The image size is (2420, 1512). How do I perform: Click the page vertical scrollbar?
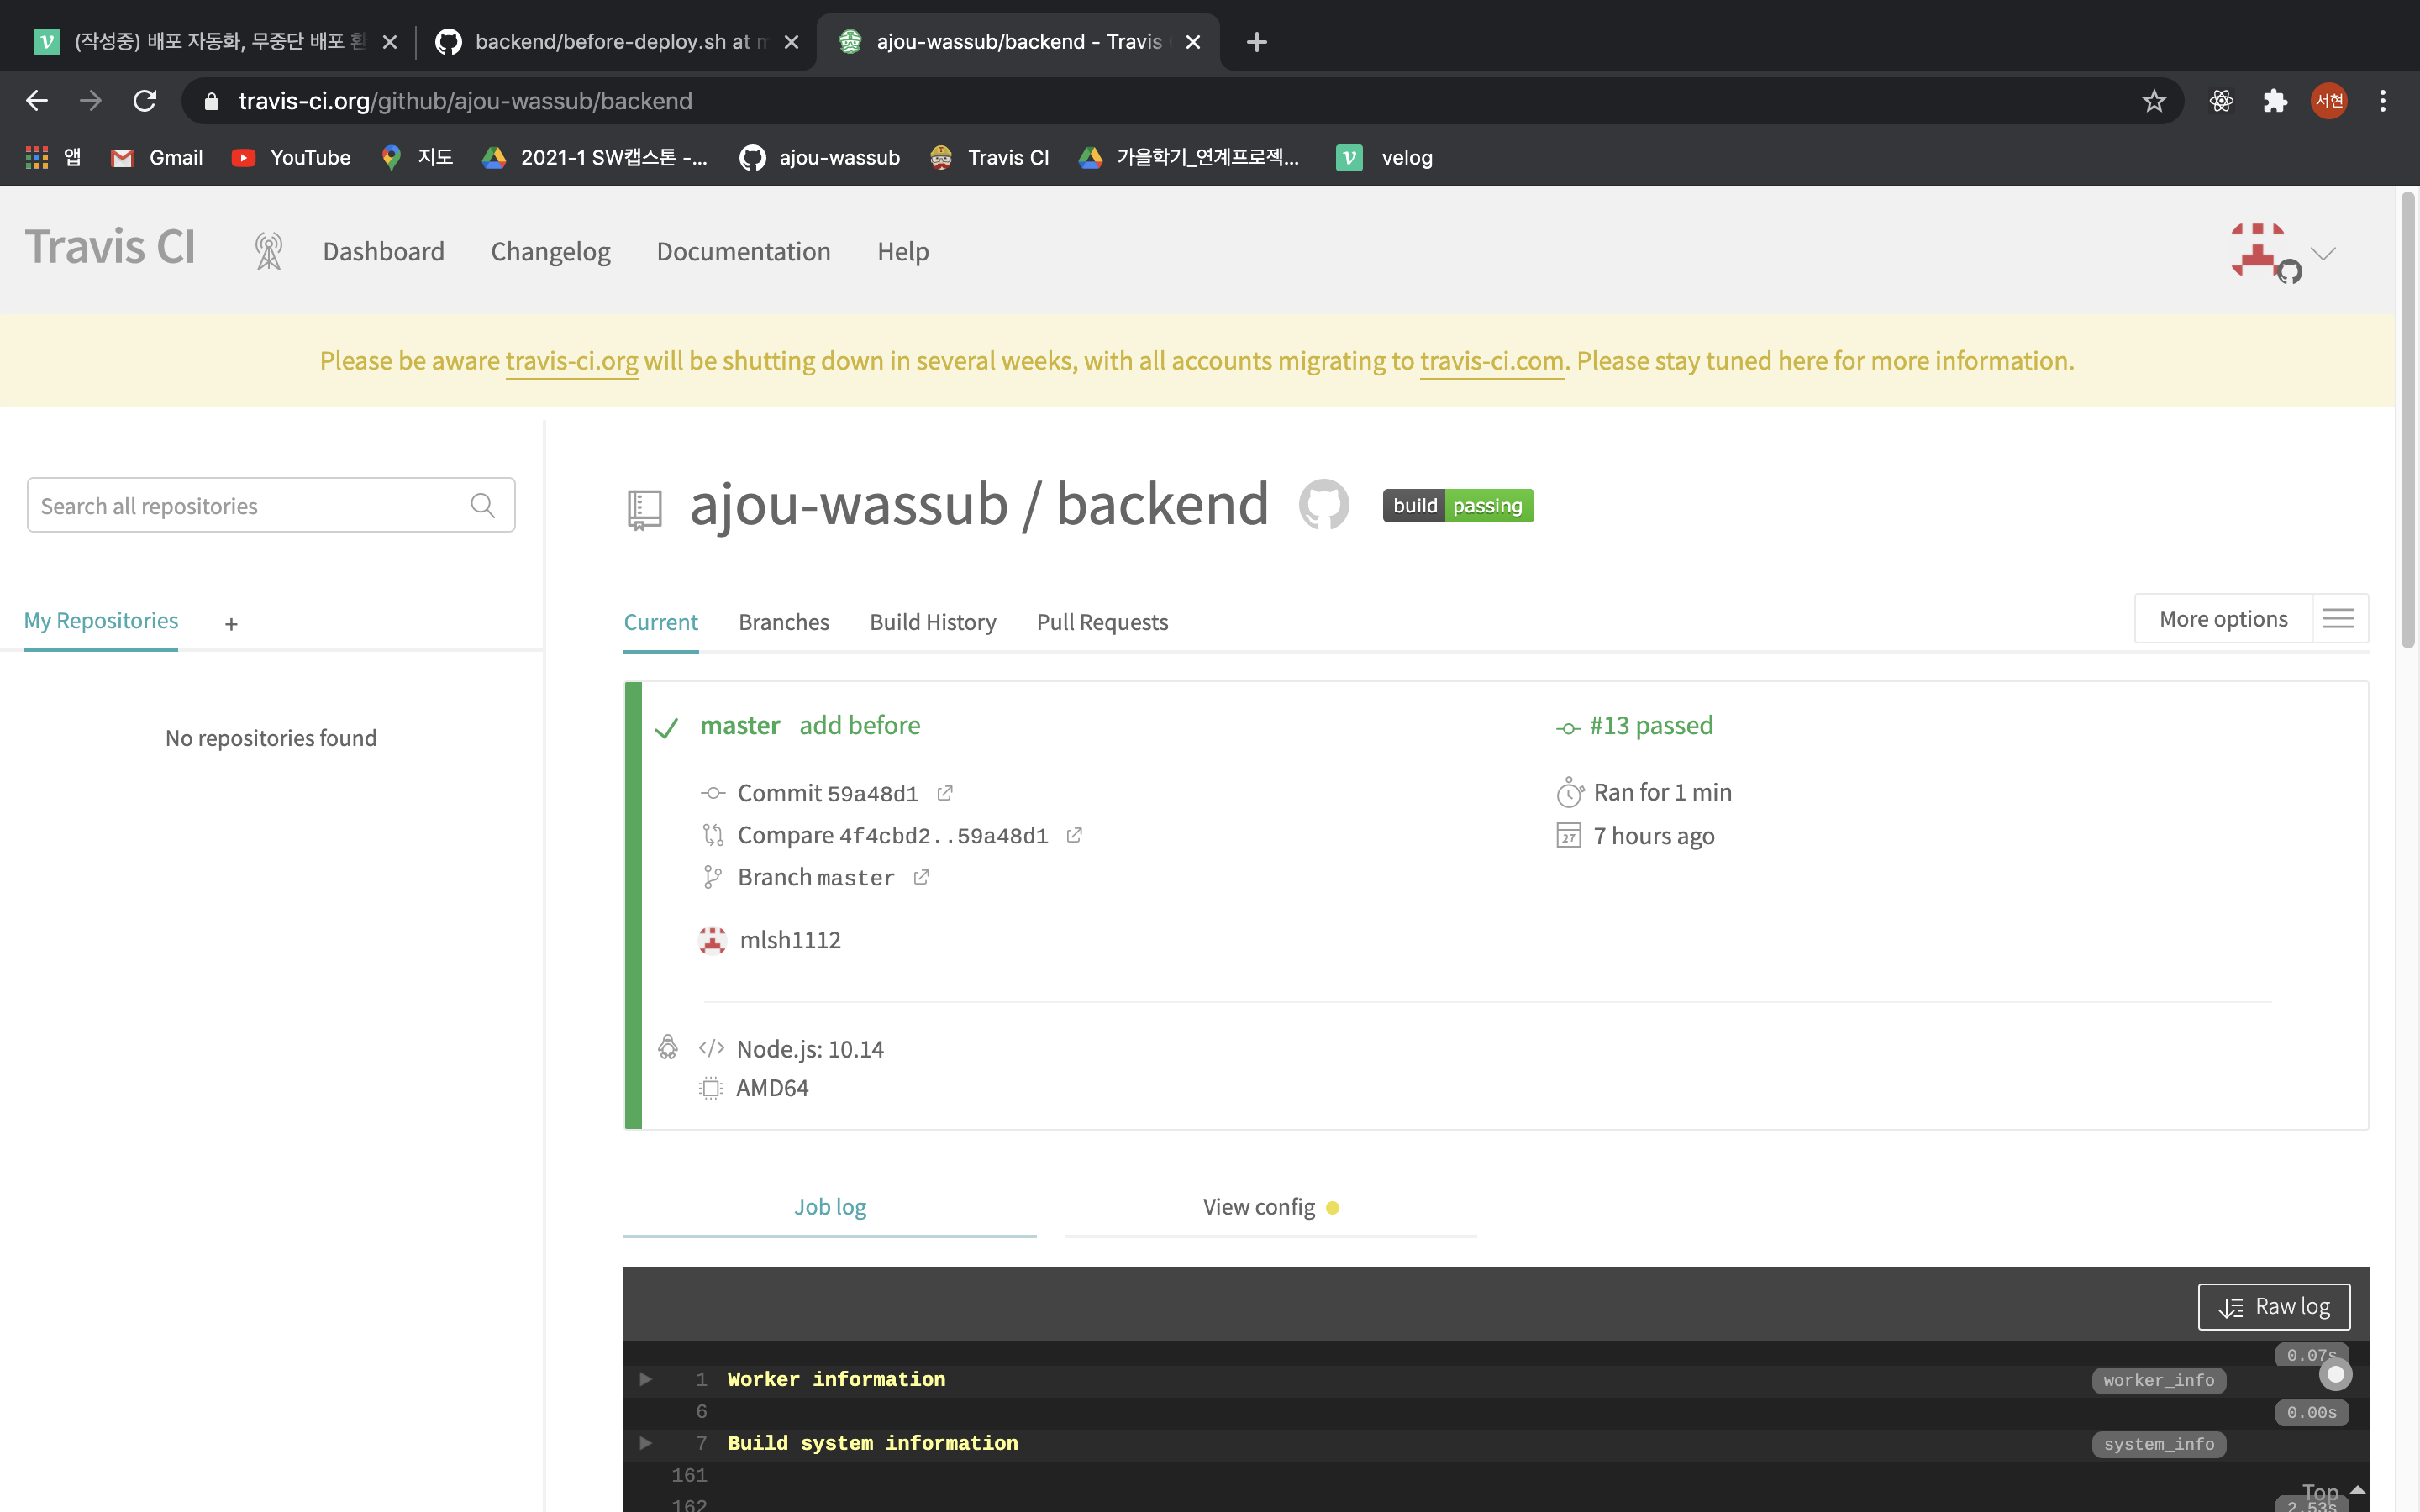click(x=2407, y=420)
